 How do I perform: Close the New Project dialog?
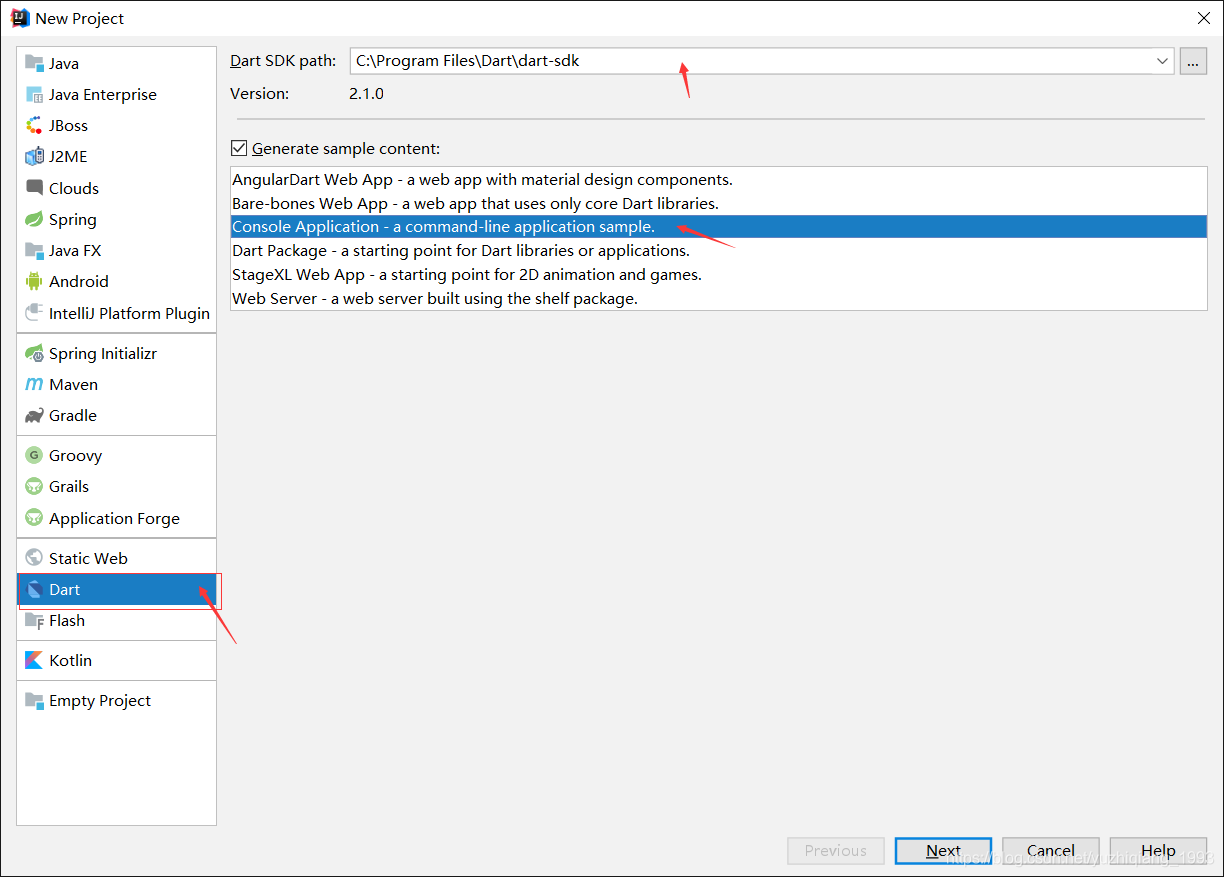coord(1202,18)
